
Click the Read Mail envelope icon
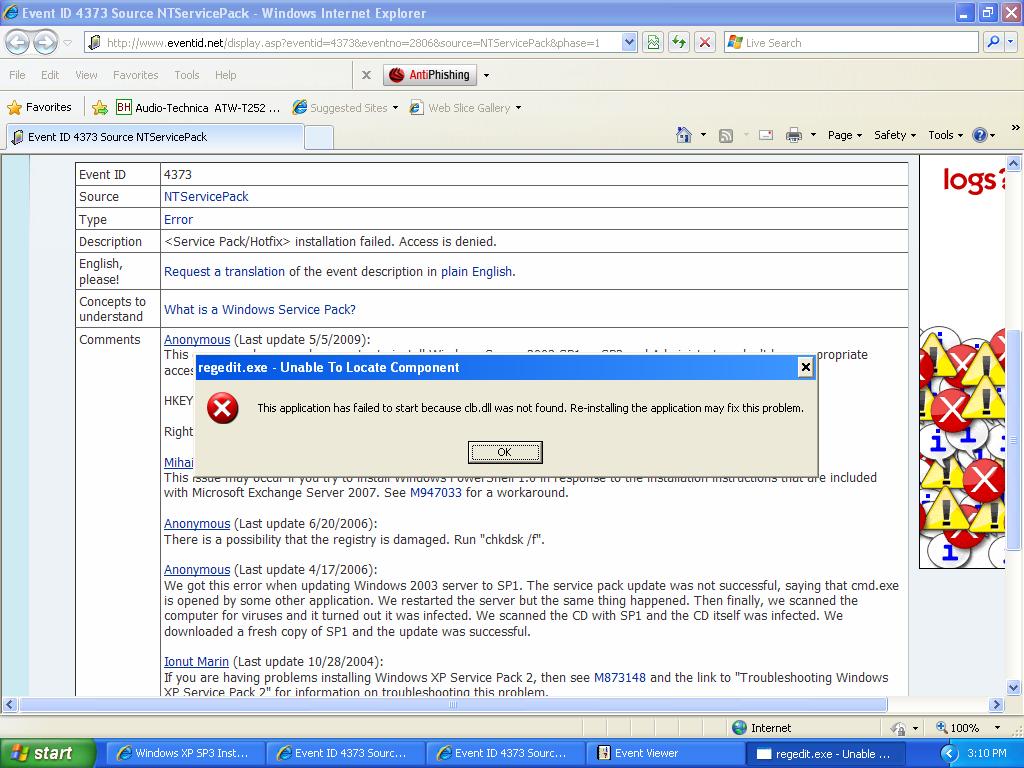coord(765,135)
